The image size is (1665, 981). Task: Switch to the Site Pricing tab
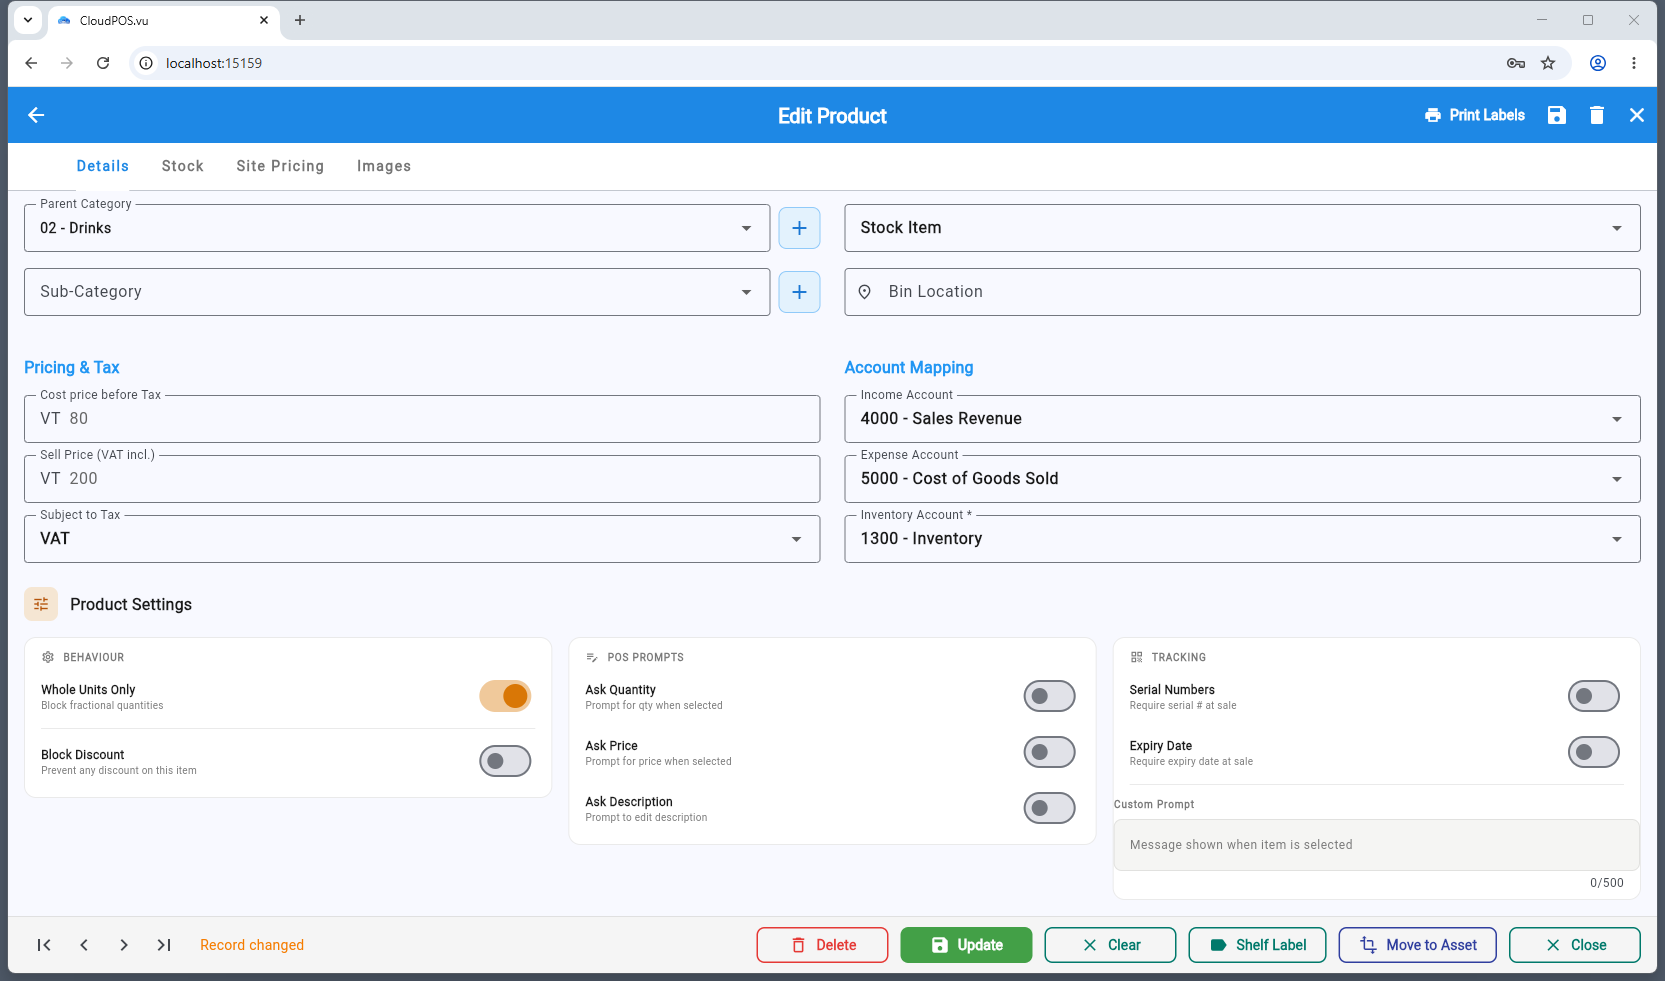280,166
